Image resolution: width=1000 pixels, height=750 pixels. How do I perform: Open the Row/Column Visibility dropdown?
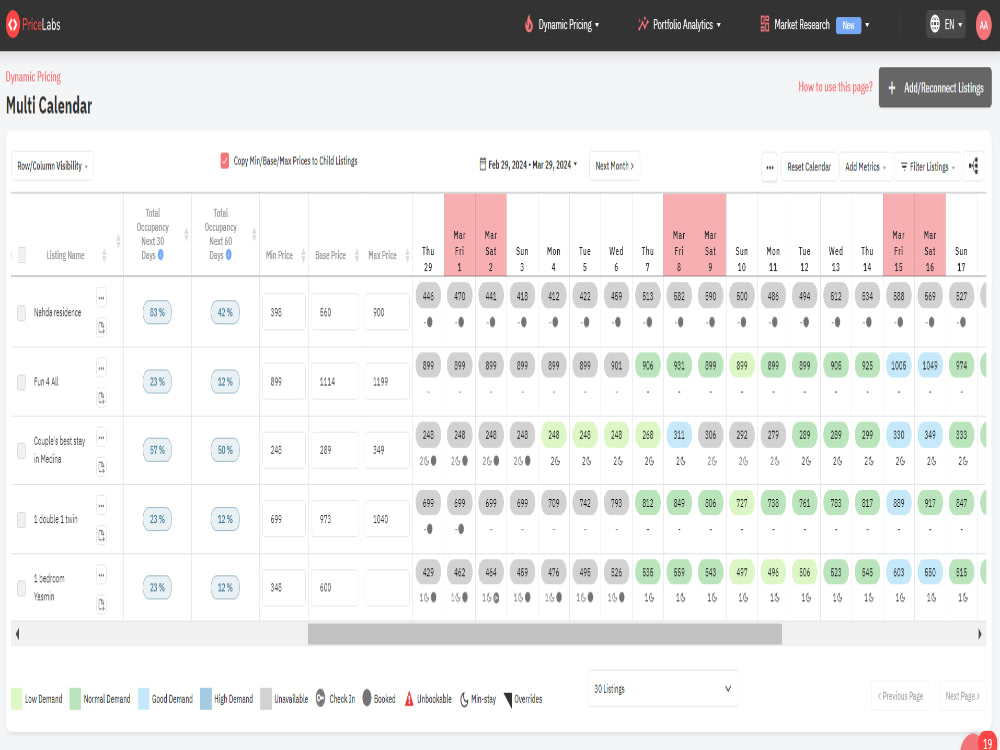click(x=51, y=165)
